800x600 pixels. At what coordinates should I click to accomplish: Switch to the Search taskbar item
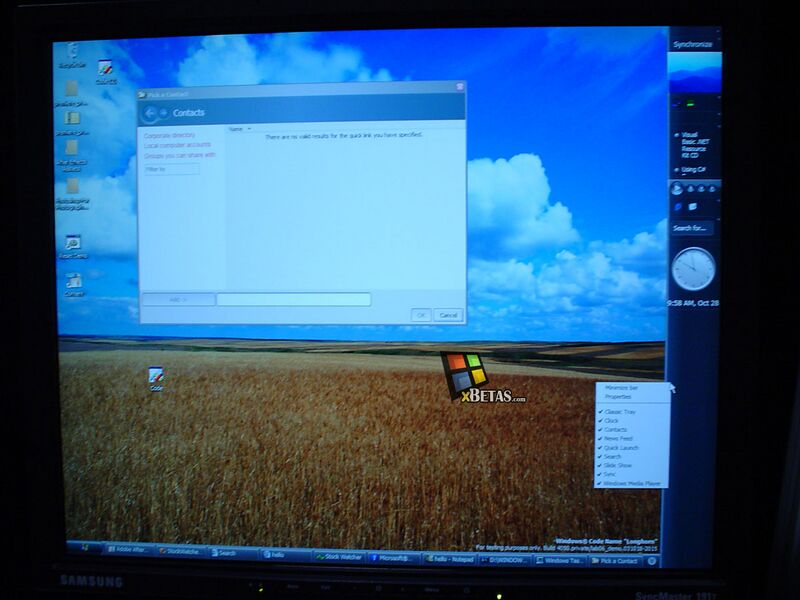tap(233, 553)
